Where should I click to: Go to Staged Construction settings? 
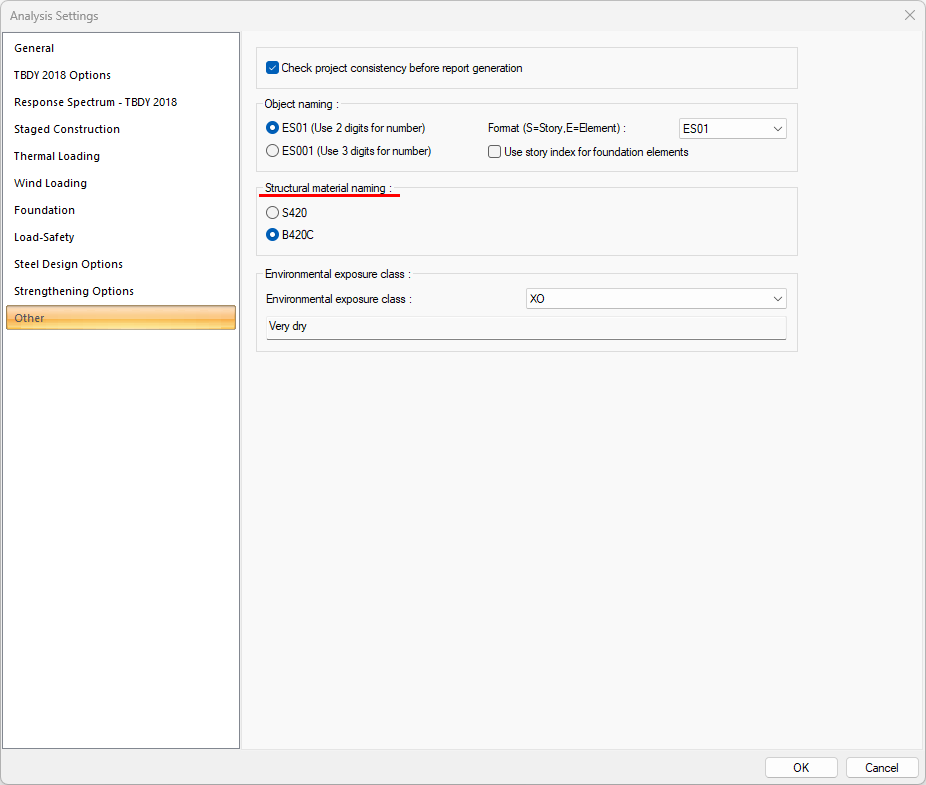click(67, 129)
